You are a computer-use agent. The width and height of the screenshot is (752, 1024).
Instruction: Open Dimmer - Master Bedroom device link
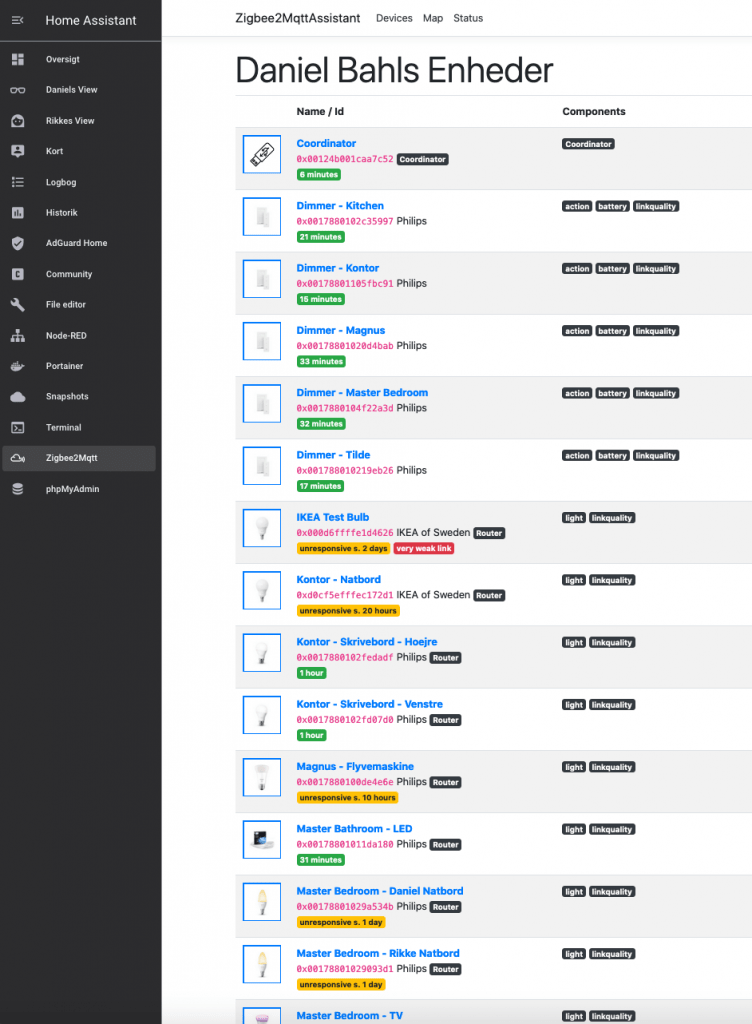362,392
